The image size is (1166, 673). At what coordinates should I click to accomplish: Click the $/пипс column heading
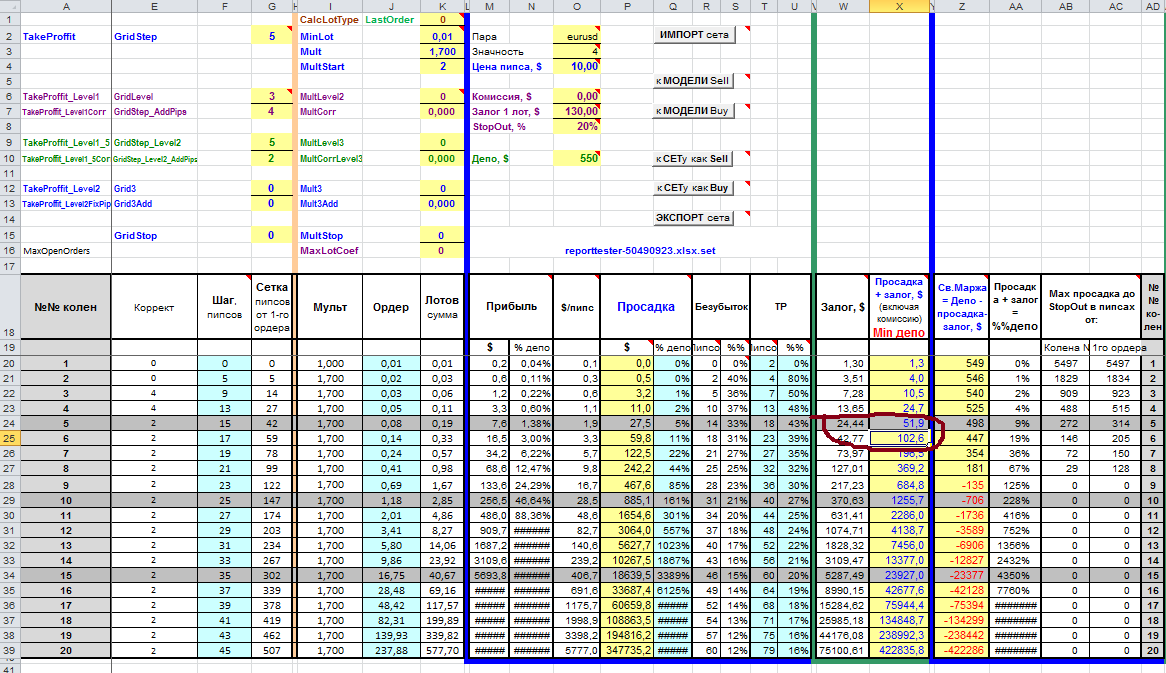point(577,306)
